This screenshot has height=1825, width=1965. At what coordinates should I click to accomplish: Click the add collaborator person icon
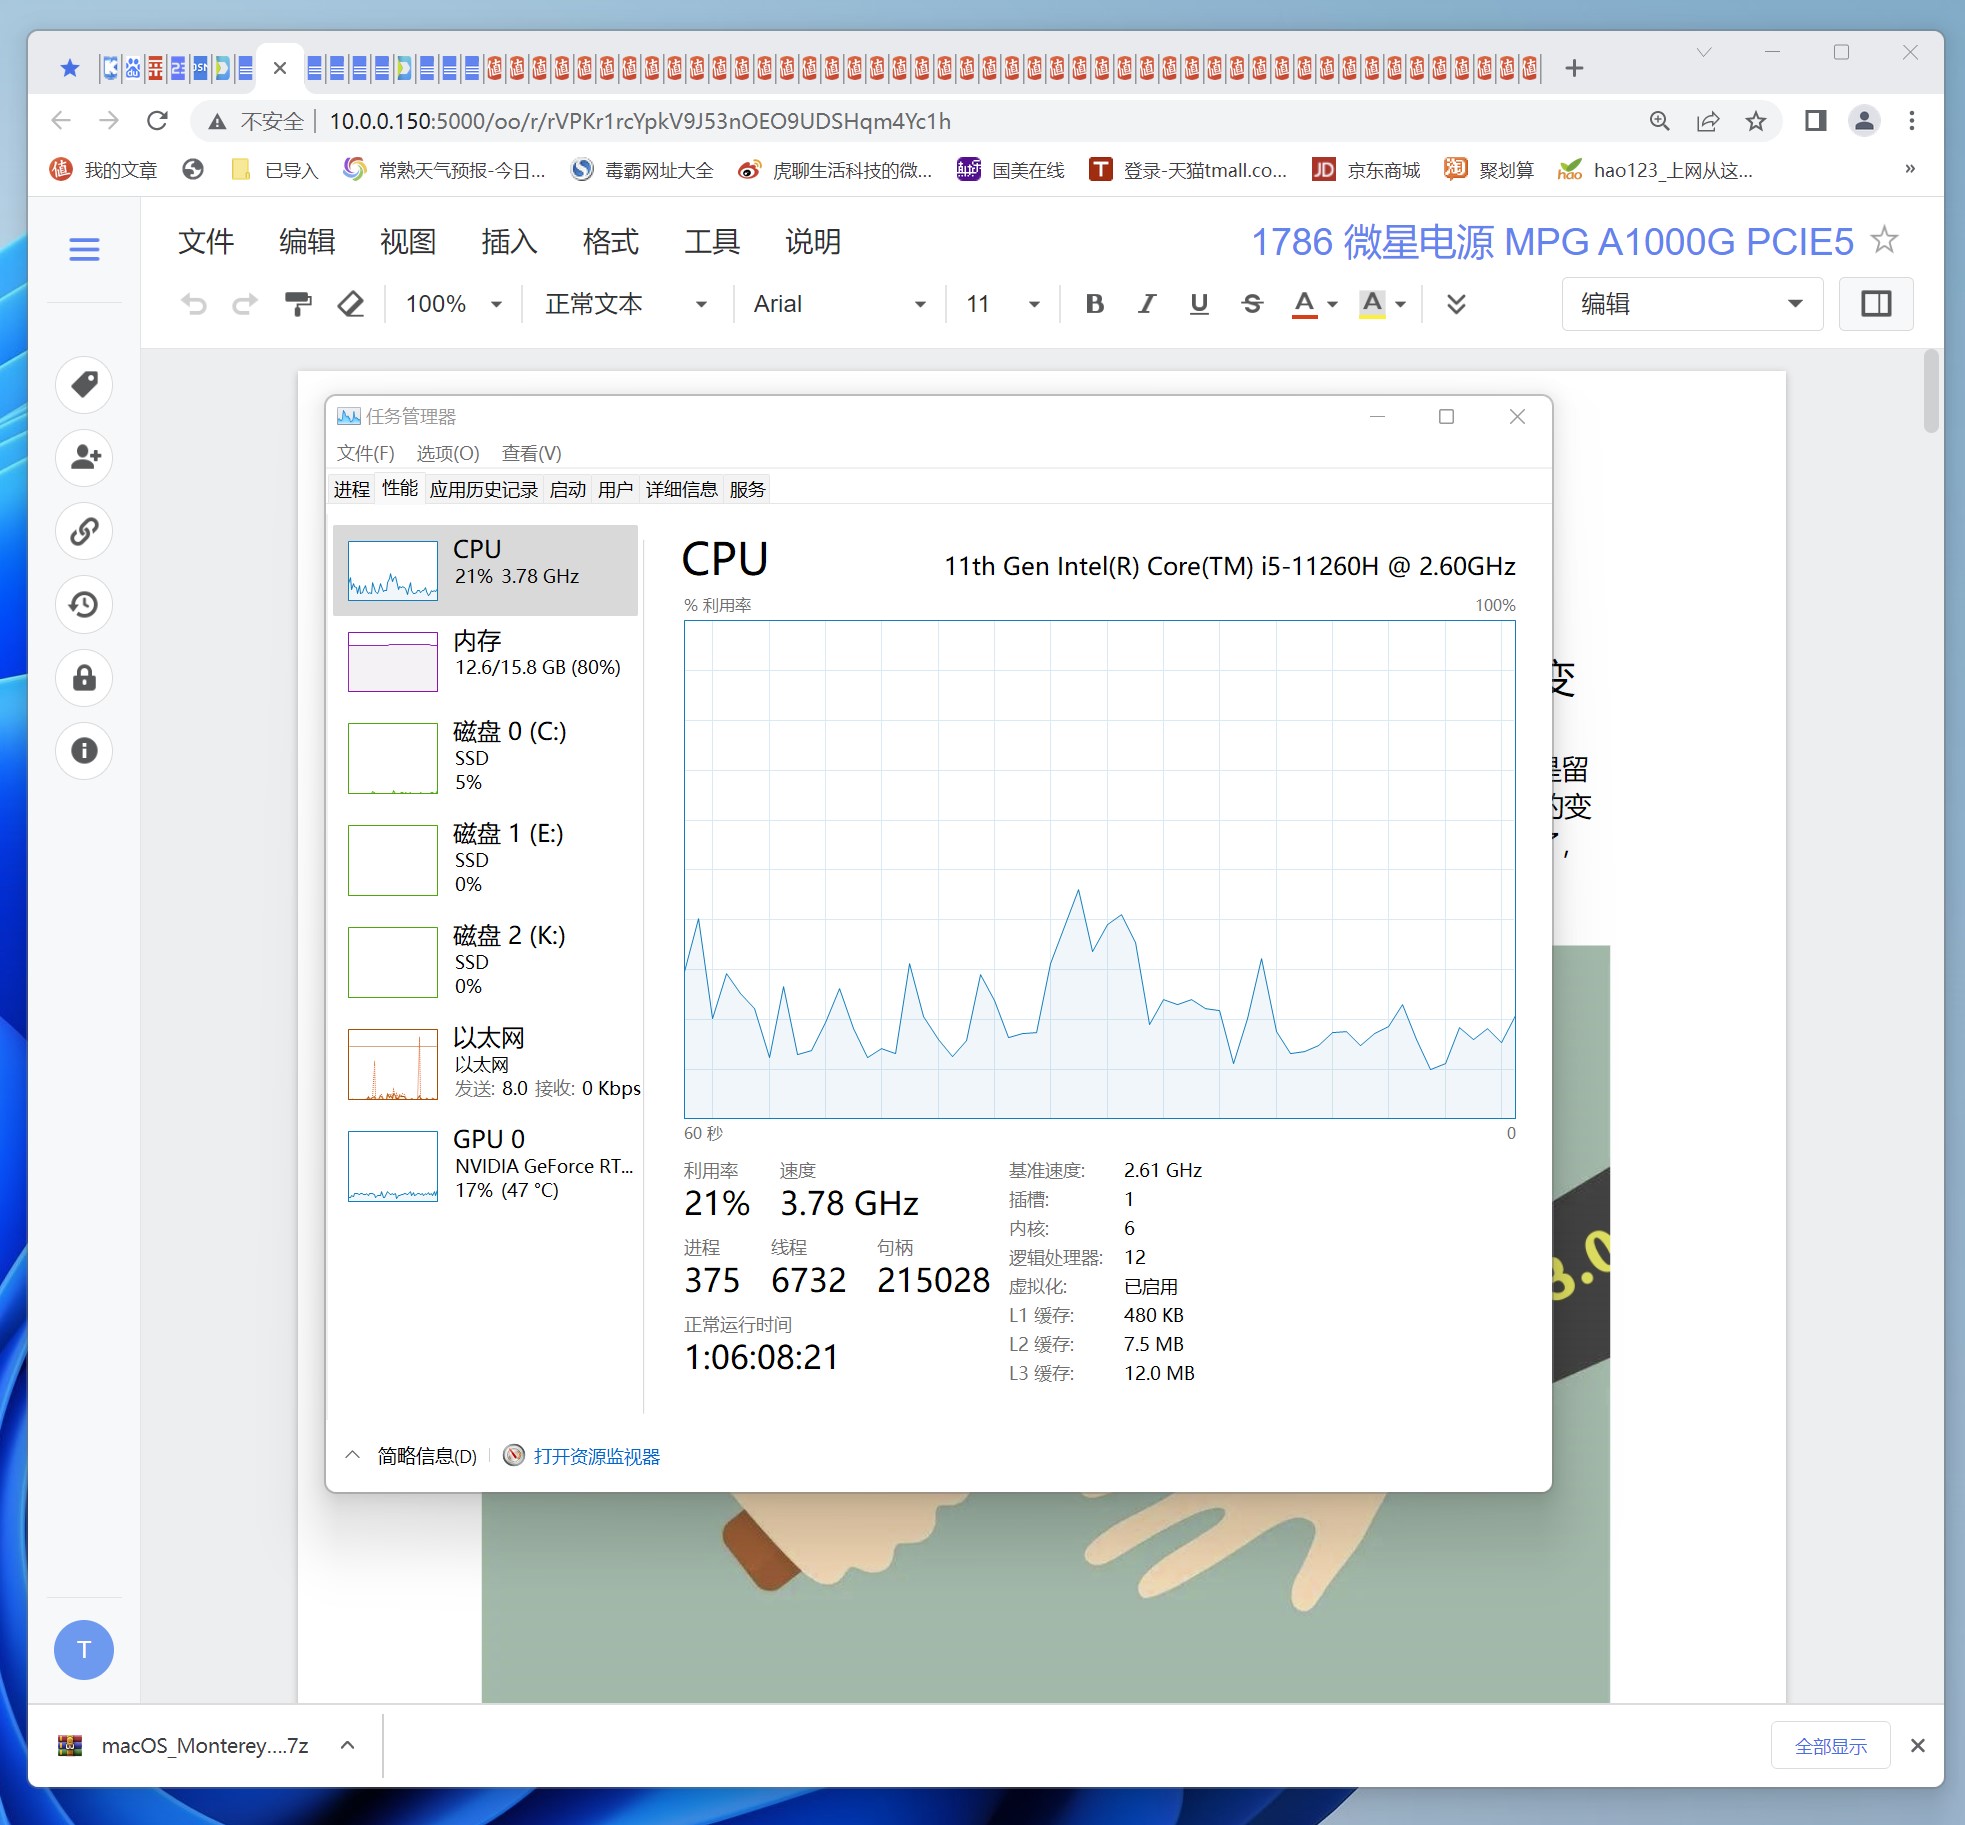[x=84, y=458]
